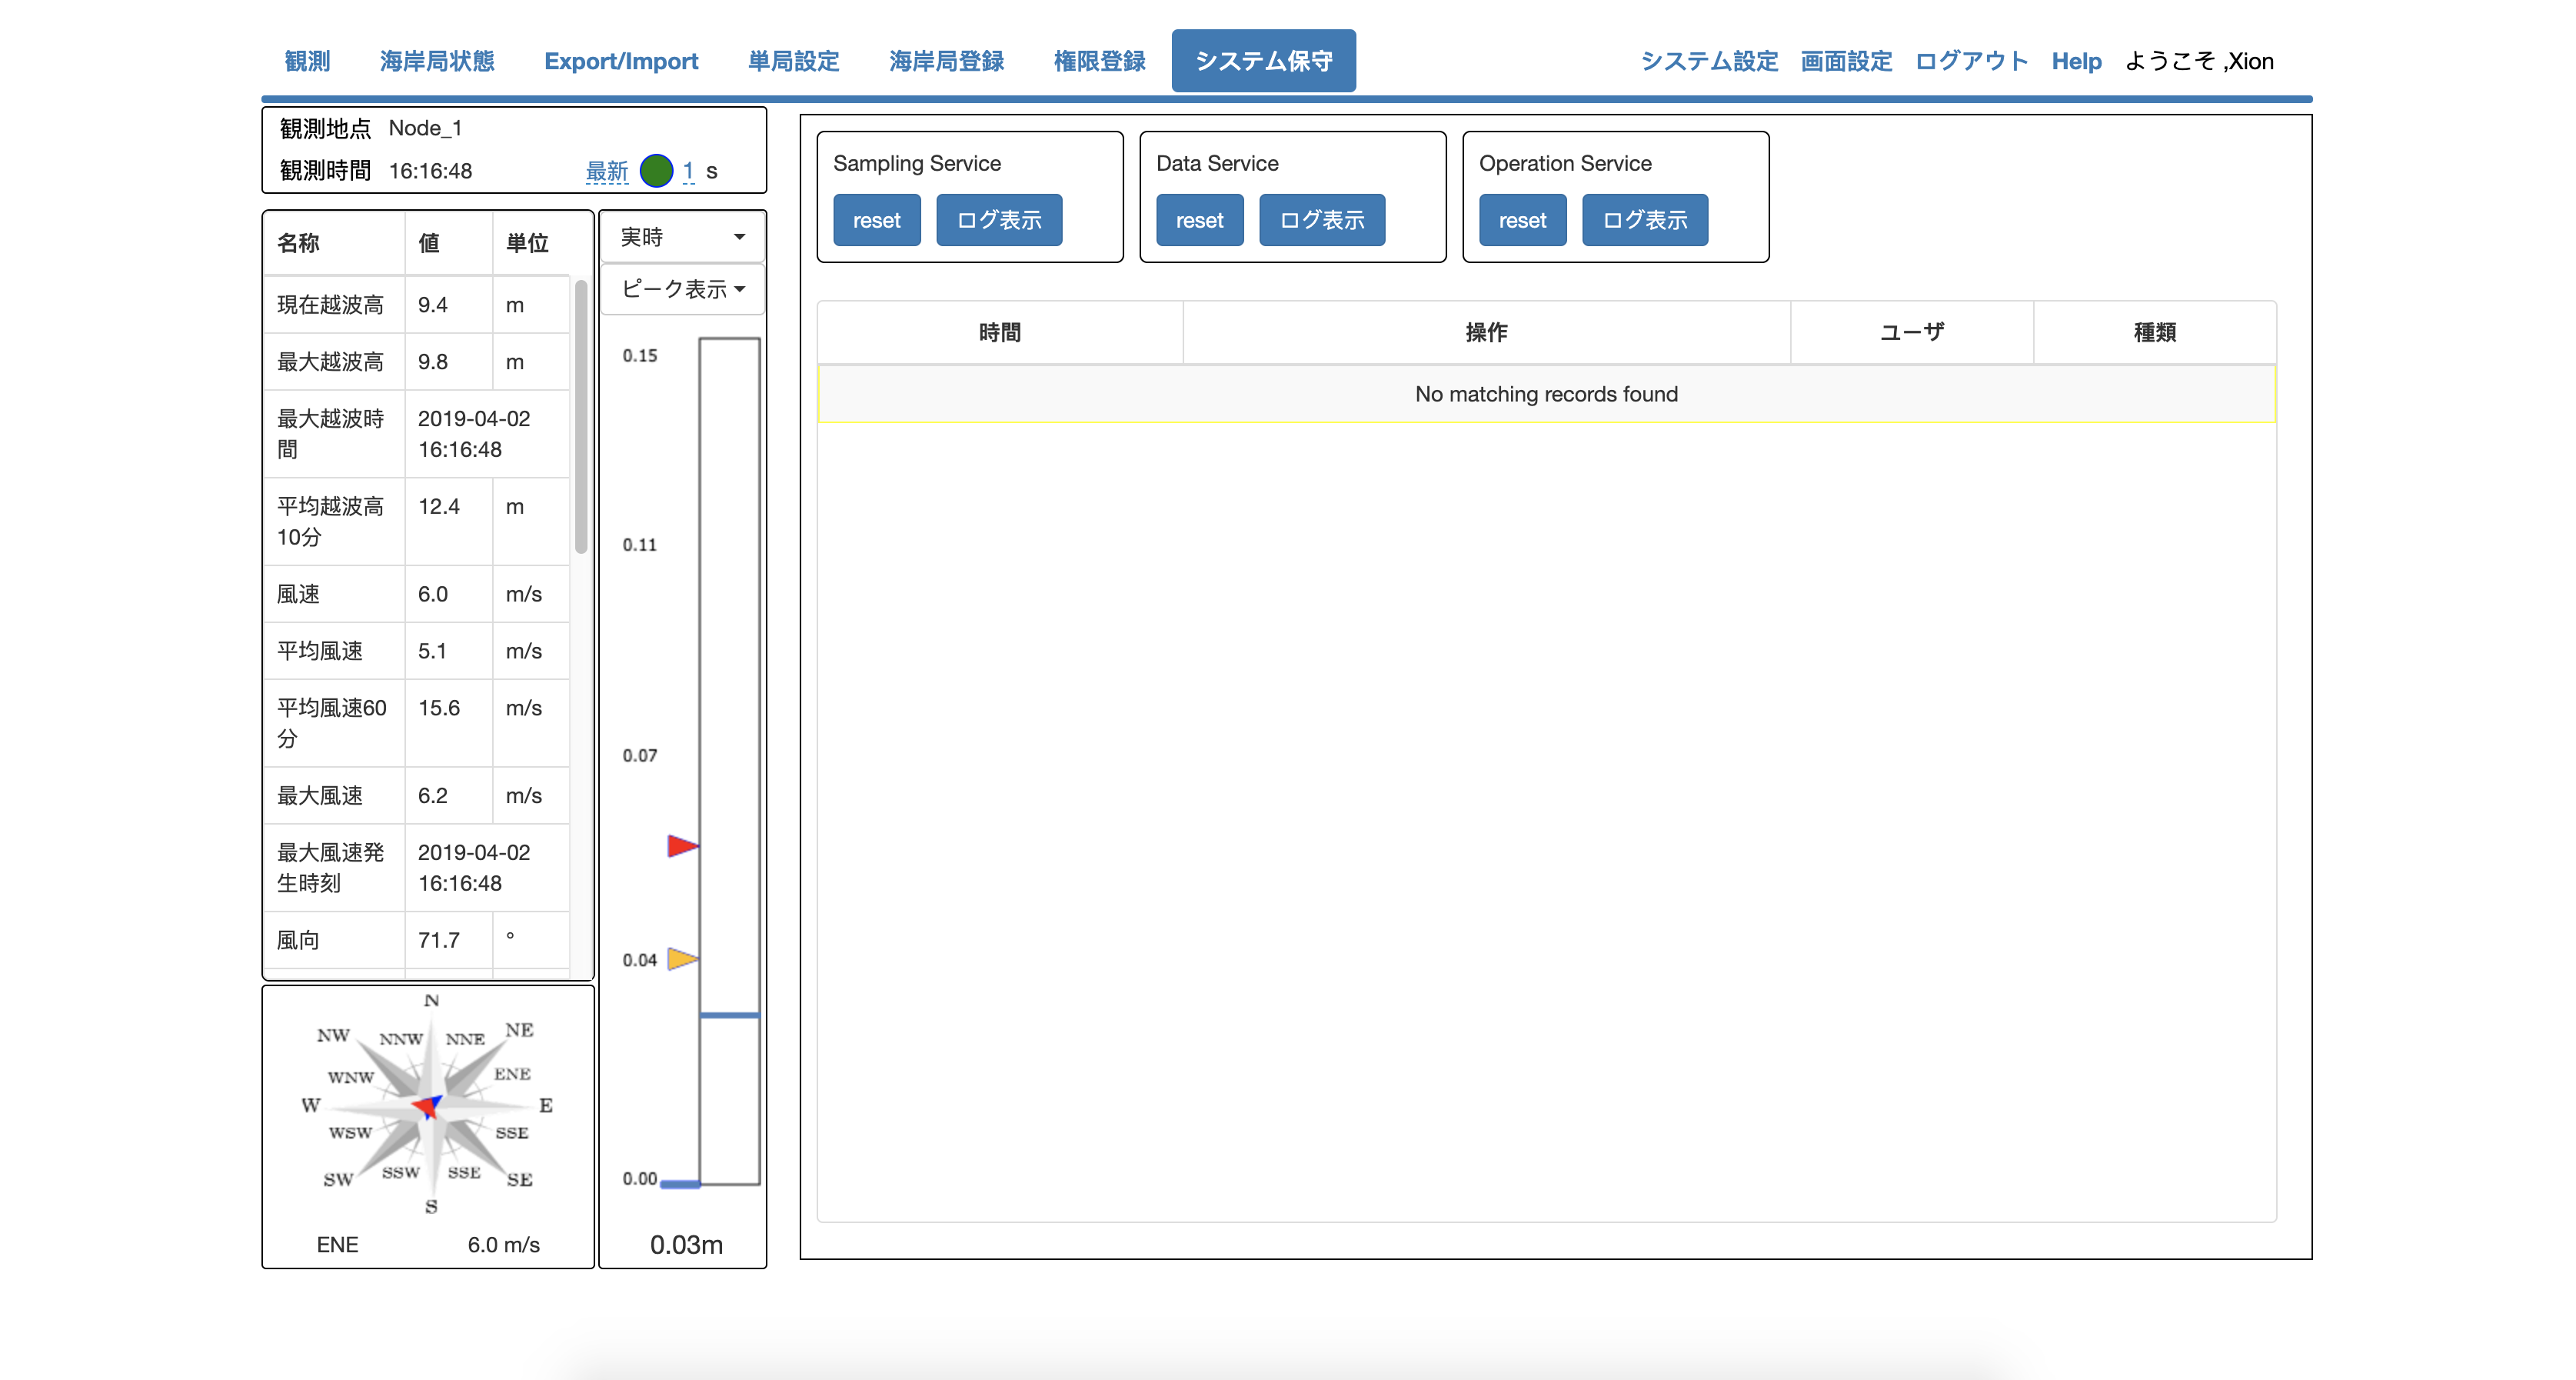
Task: Show log for Operation Service
Action: (1644, 220)
